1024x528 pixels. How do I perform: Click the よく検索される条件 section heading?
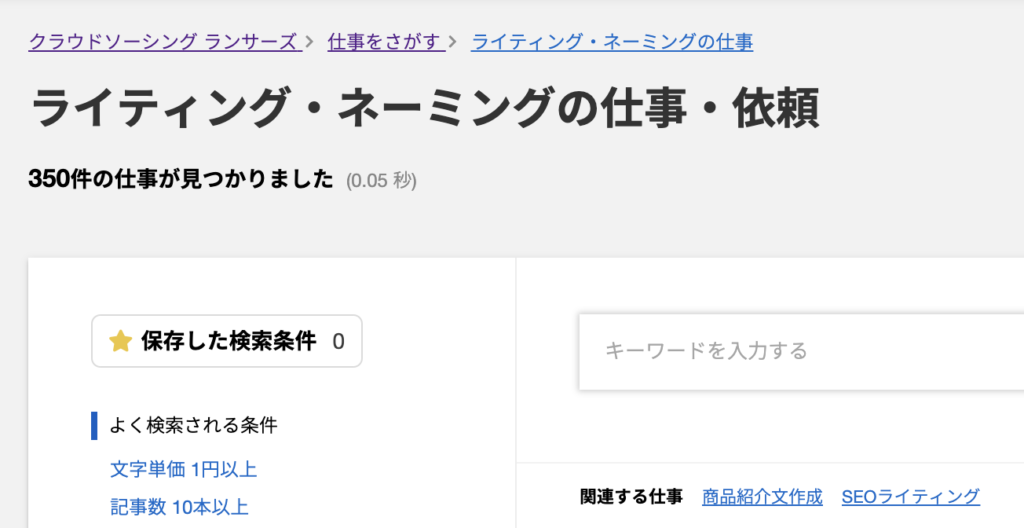193,425
